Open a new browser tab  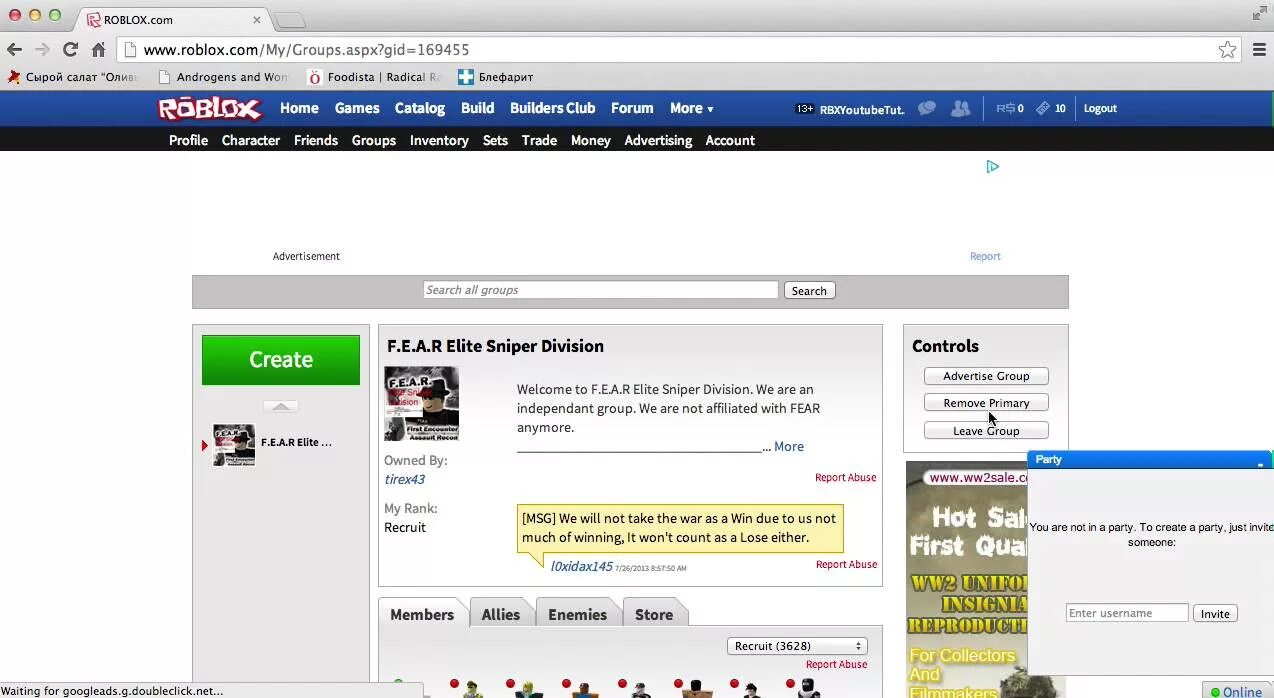pos(289,20)
